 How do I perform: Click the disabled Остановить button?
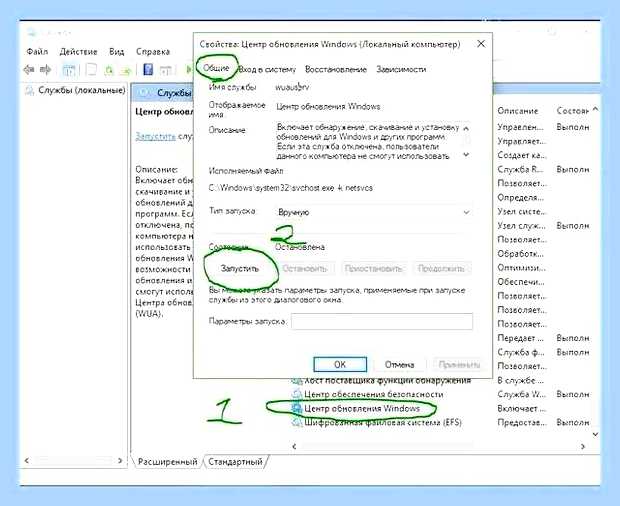304,269
